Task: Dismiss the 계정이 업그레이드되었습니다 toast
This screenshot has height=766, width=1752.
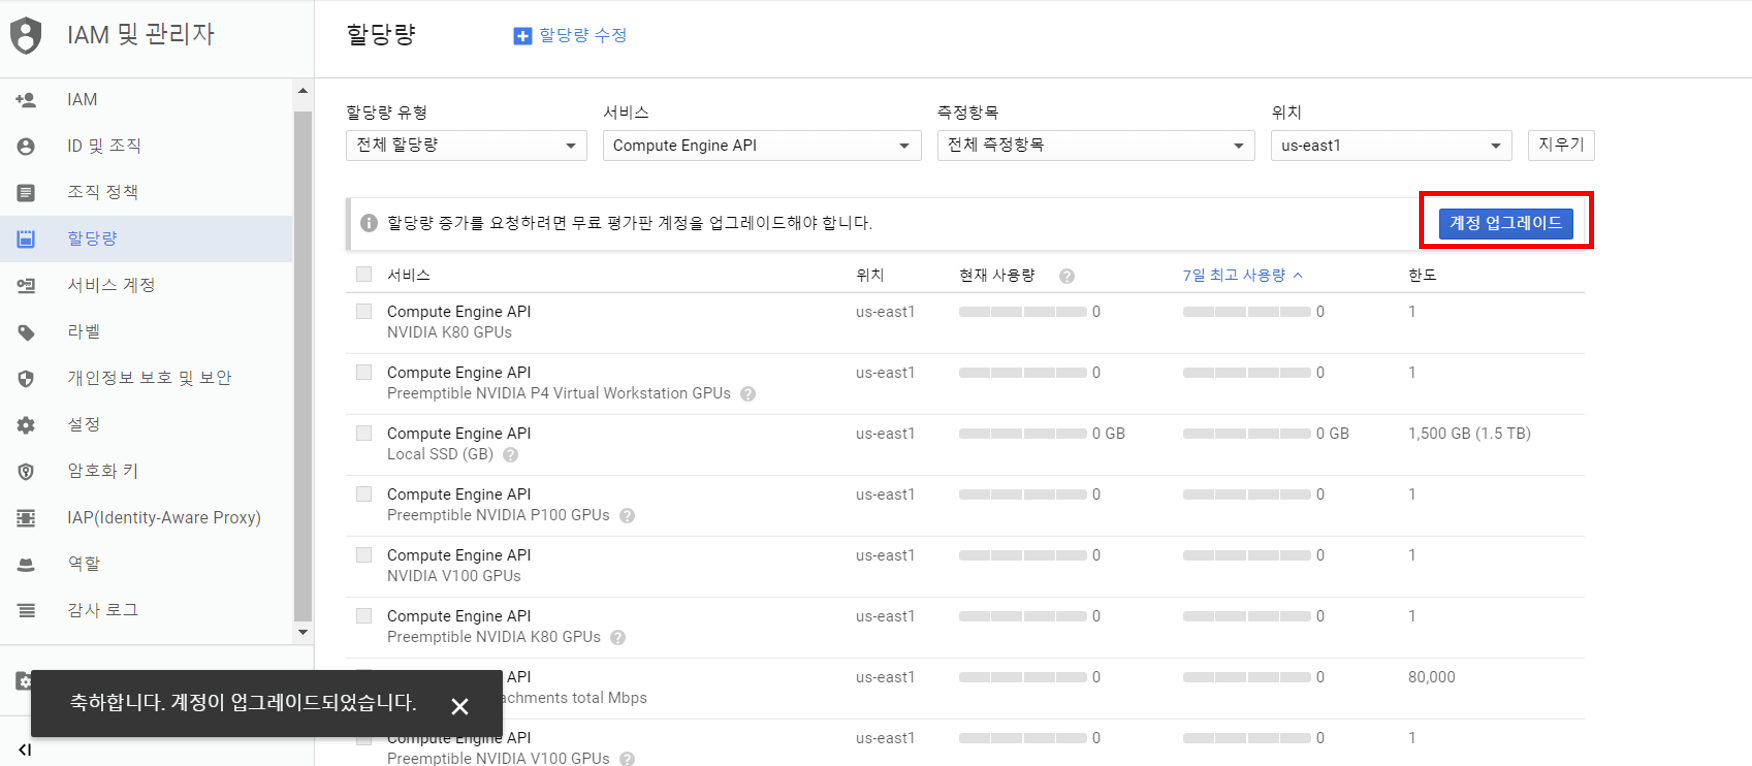Action: [460, 706]
